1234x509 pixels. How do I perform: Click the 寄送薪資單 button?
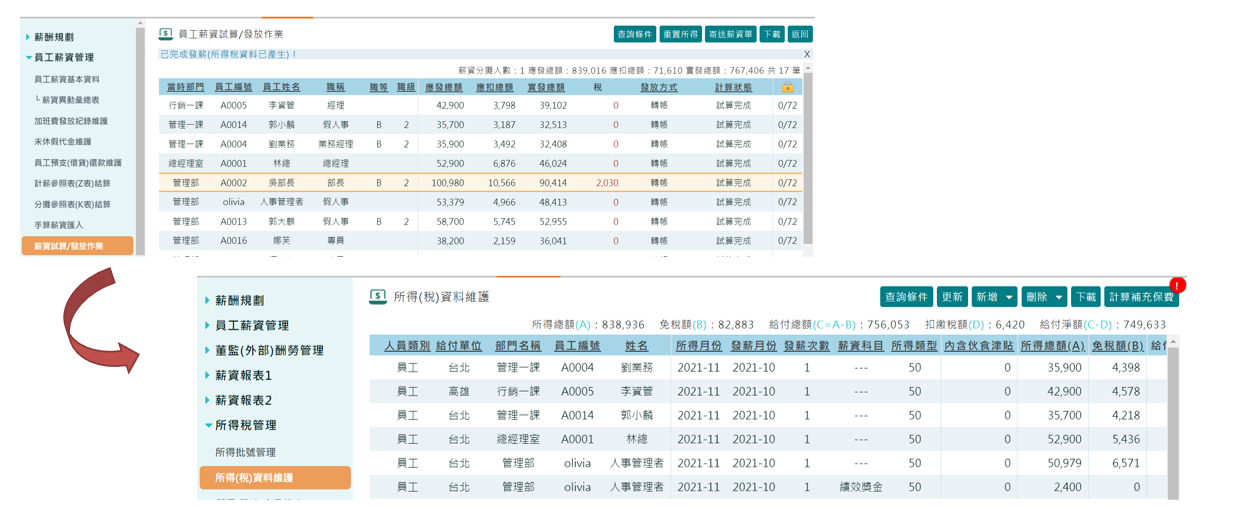(x=730, y=34)
